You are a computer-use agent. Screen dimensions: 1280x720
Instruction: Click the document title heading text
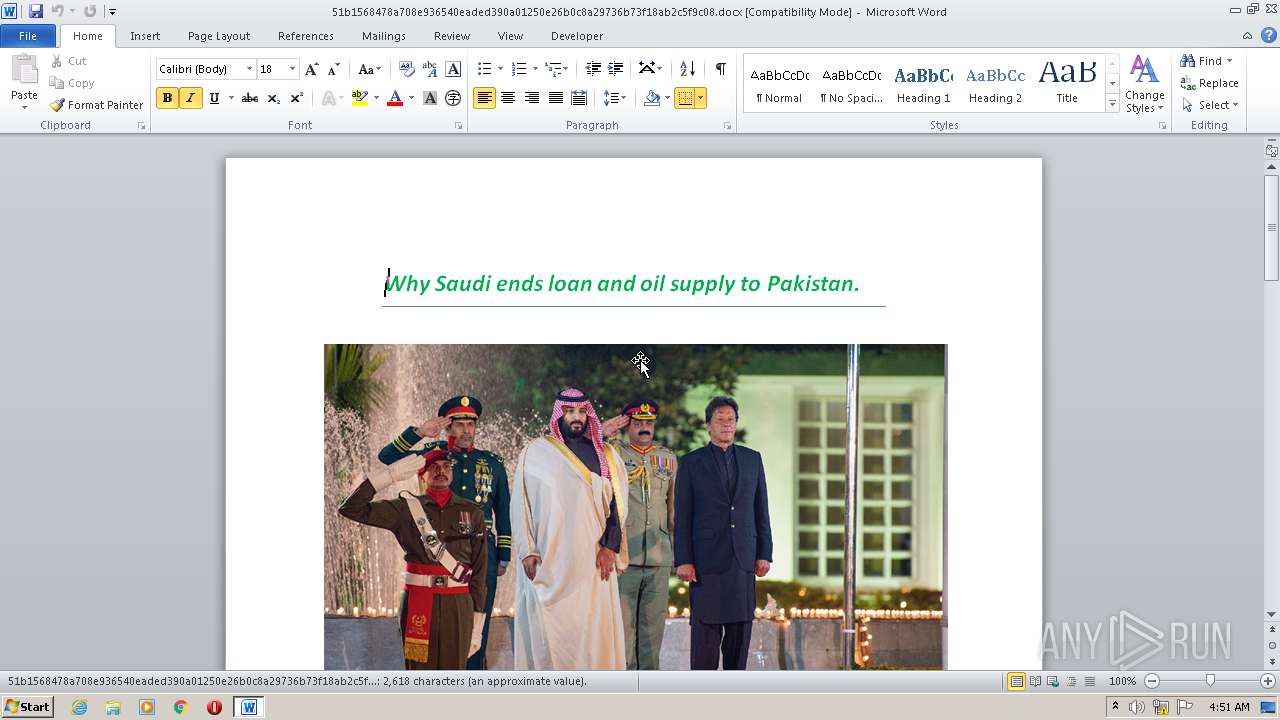coord(622,284)
